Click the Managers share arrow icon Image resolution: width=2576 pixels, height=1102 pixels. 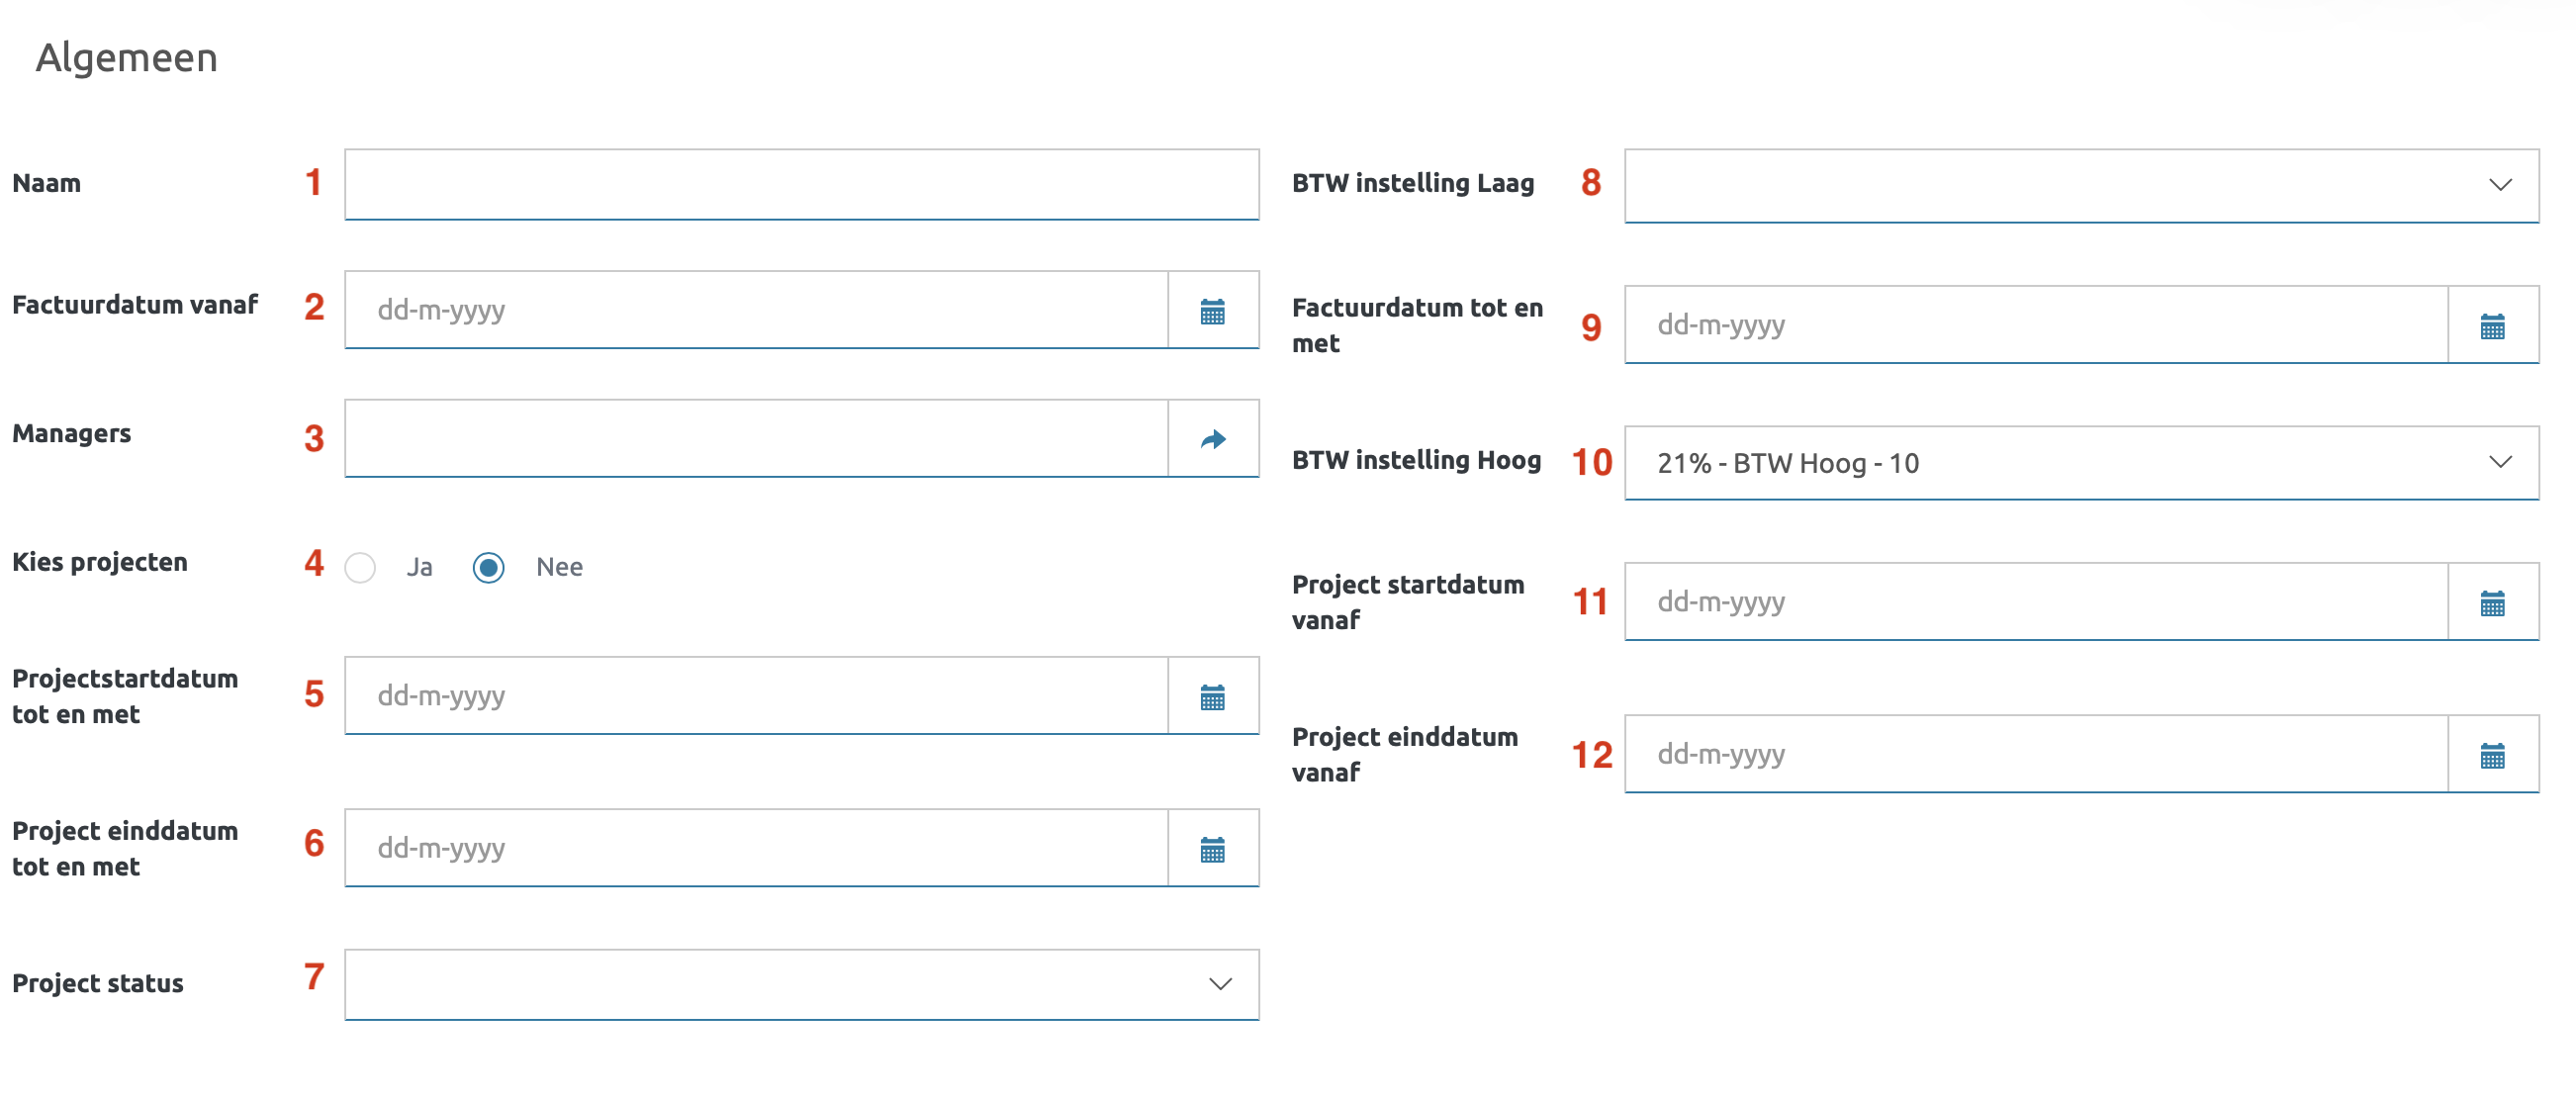(x=1212, y=439)
